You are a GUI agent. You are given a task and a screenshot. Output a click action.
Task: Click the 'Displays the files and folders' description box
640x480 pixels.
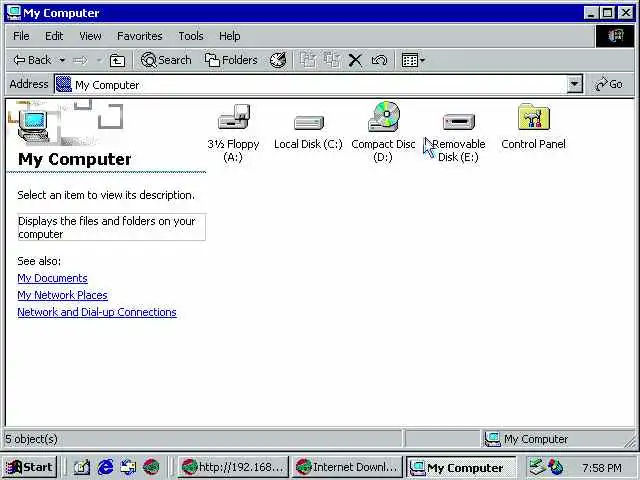pyautogui.click(x=111, y=227)
